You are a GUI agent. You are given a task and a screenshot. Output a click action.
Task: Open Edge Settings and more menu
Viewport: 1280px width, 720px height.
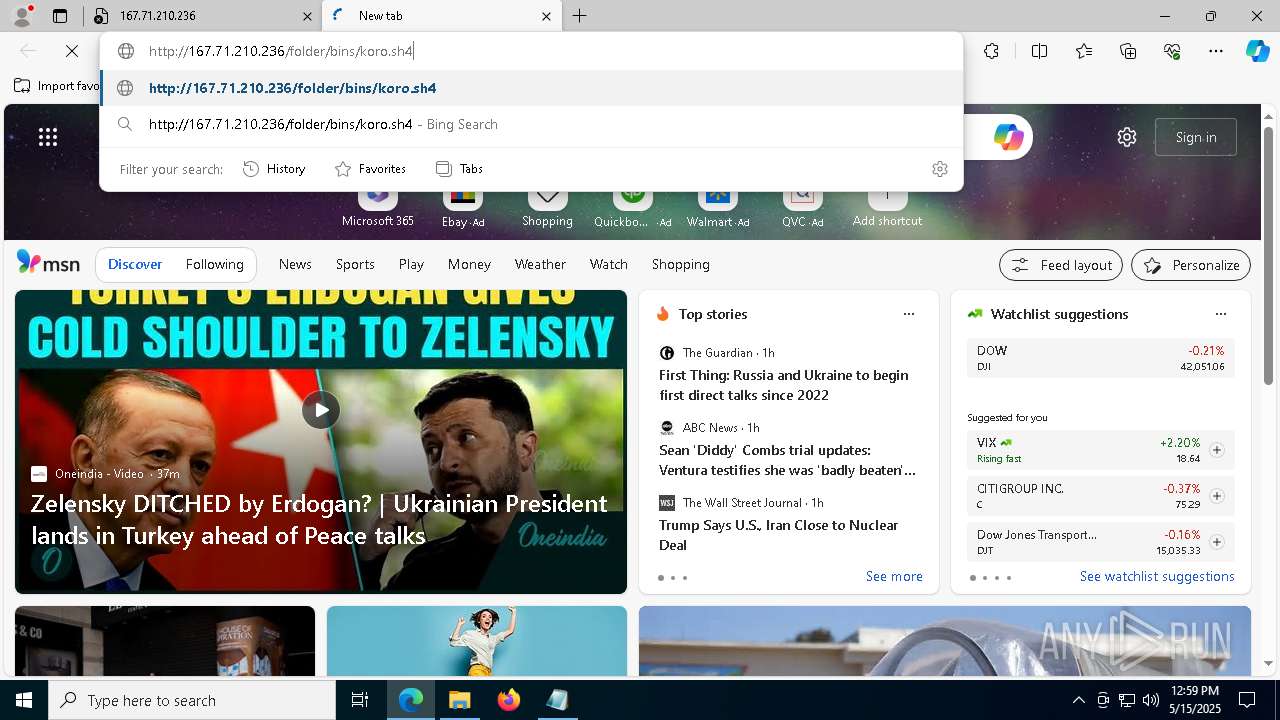pyautogui.click(x=1216, y=51)
